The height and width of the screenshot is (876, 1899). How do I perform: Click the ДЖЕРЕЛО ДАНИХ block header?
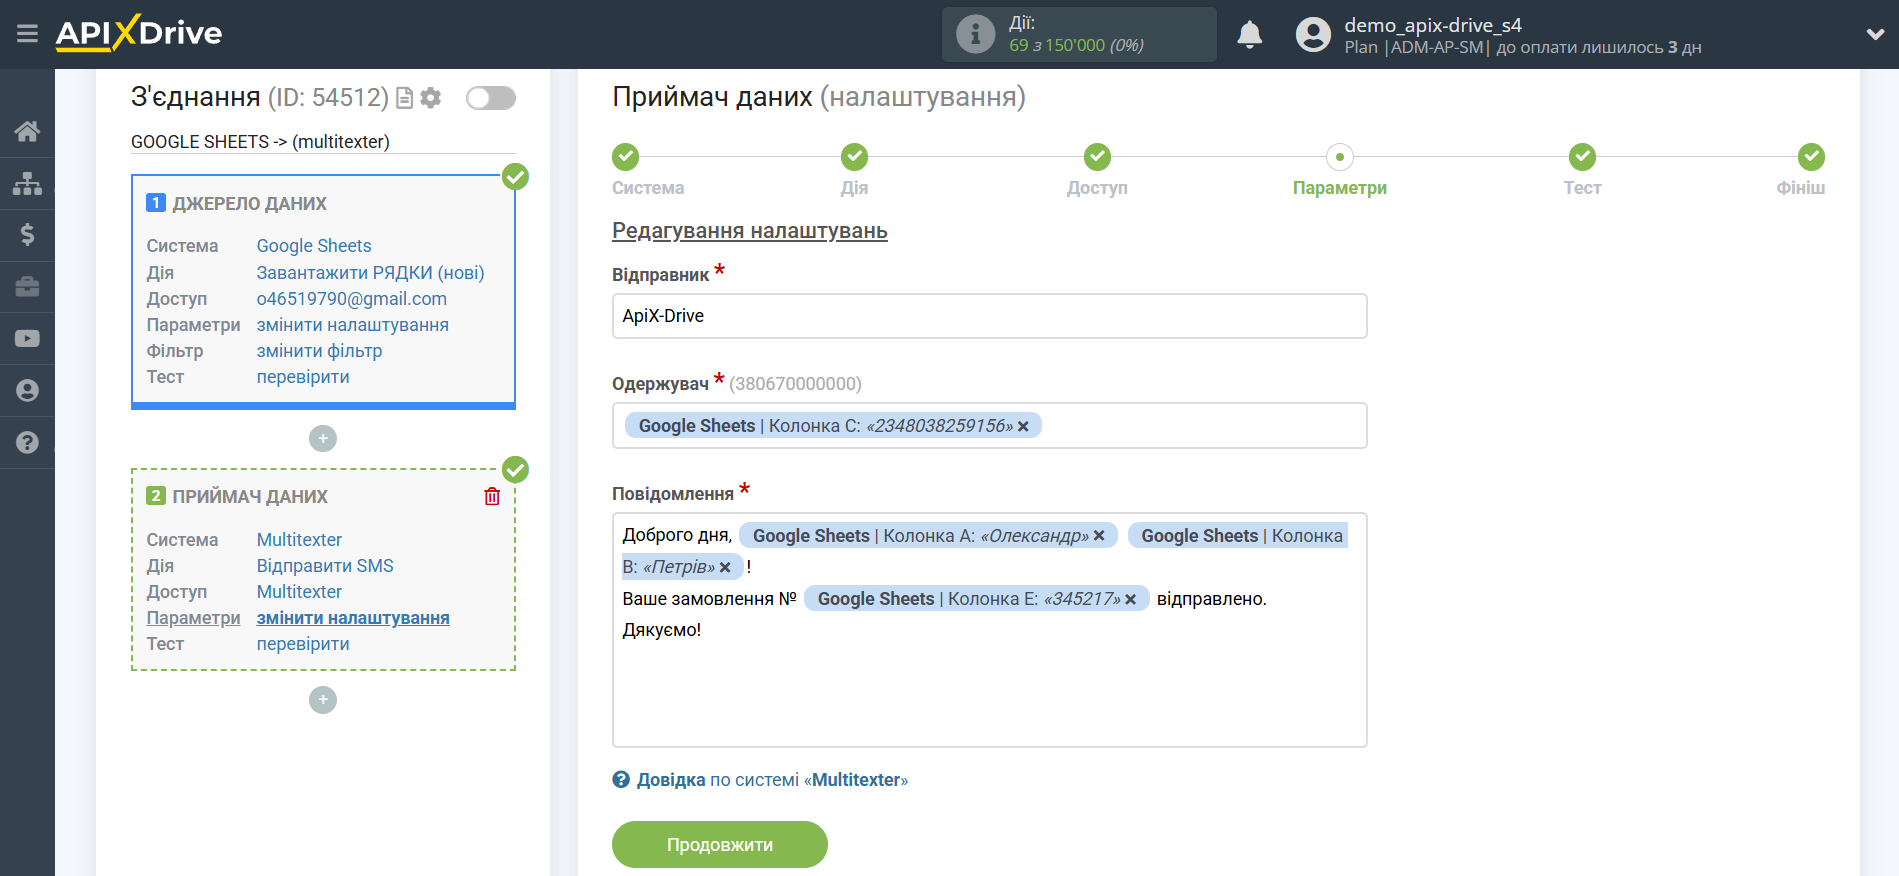coord(249,204)
